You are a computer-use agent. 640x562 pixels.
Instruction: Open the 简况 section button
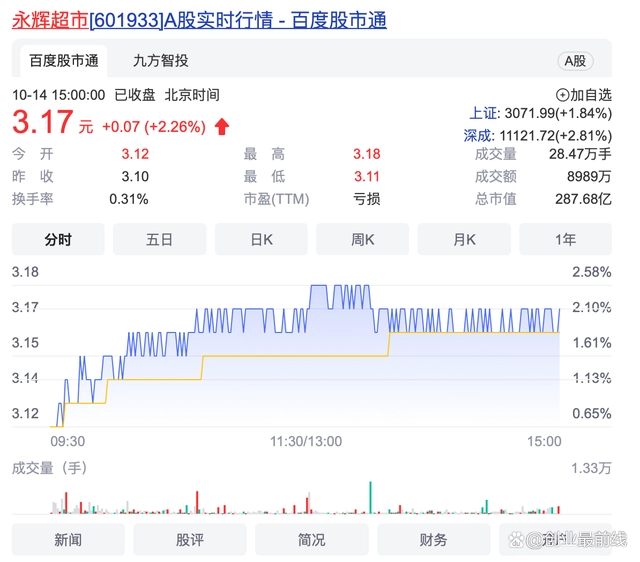[x=311, y=540]
